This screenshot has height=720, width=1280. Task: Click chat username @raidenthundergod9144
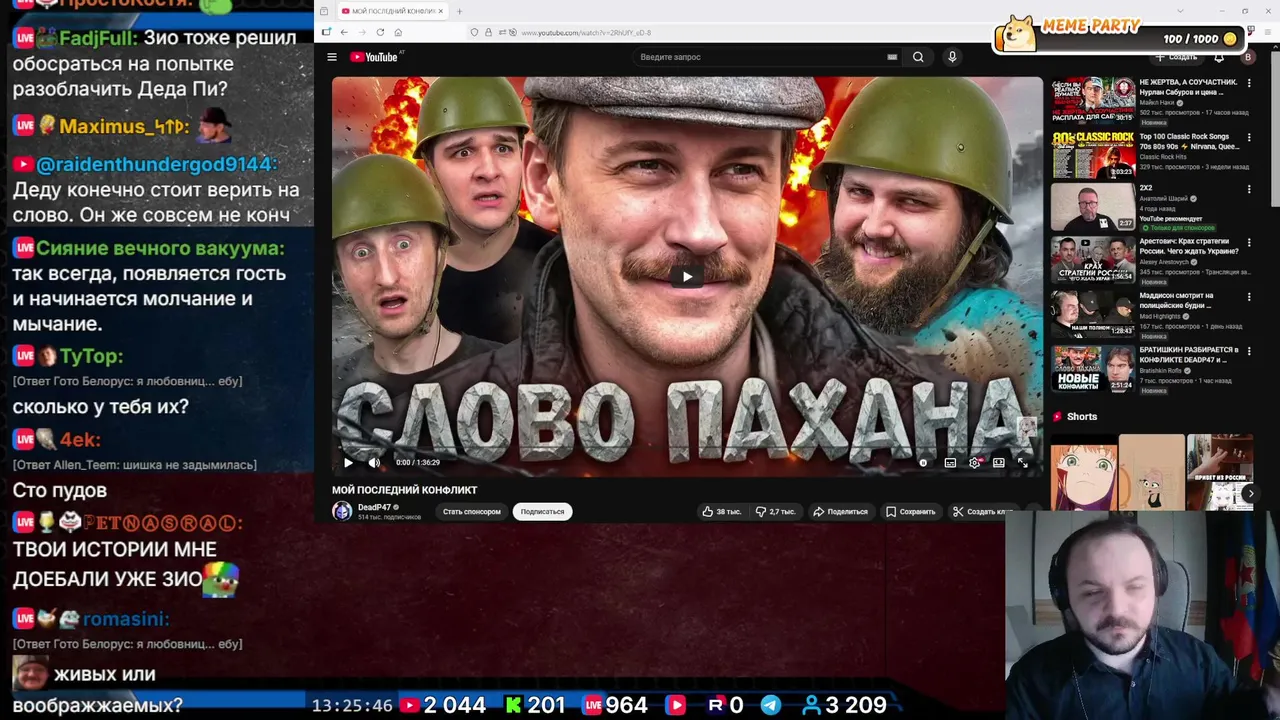(155, 164)
